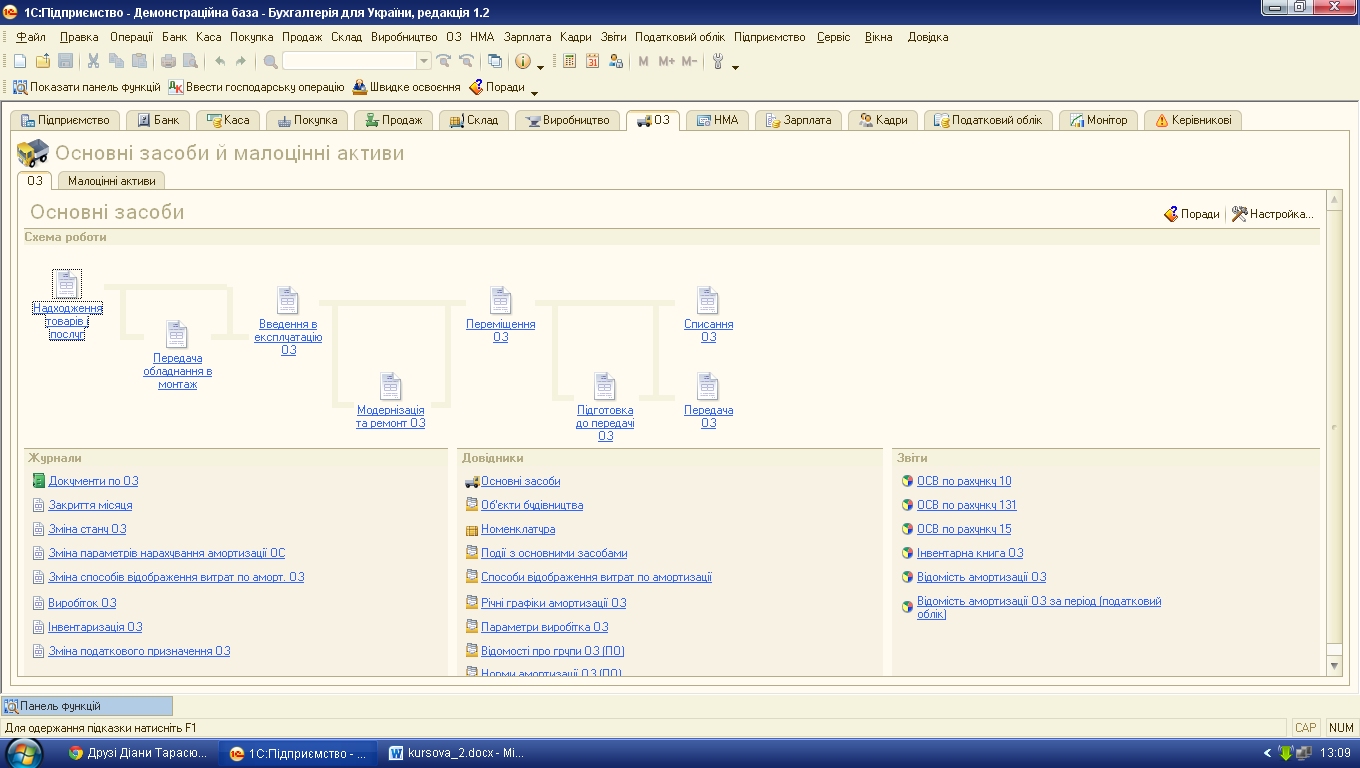
Task: Click the wrench Tools toolbar icon
Action: click(x=717, y=61)
